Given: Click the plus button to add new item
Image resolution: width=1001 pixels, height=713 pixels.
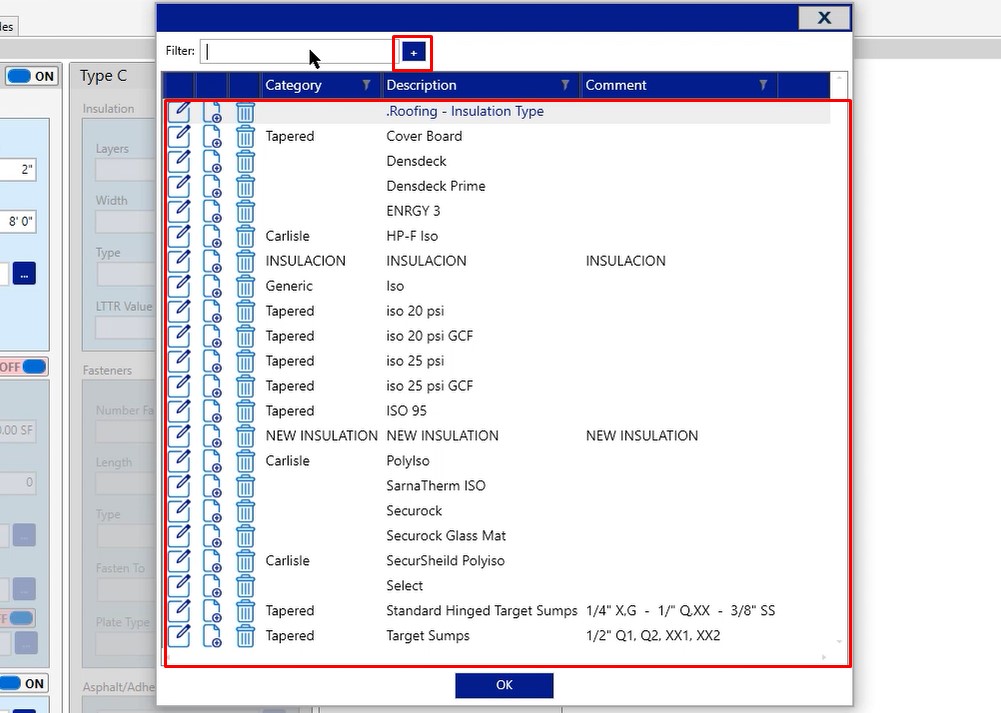Looking at the screenshot, I should pyautogui.click(x=414, y=52).
